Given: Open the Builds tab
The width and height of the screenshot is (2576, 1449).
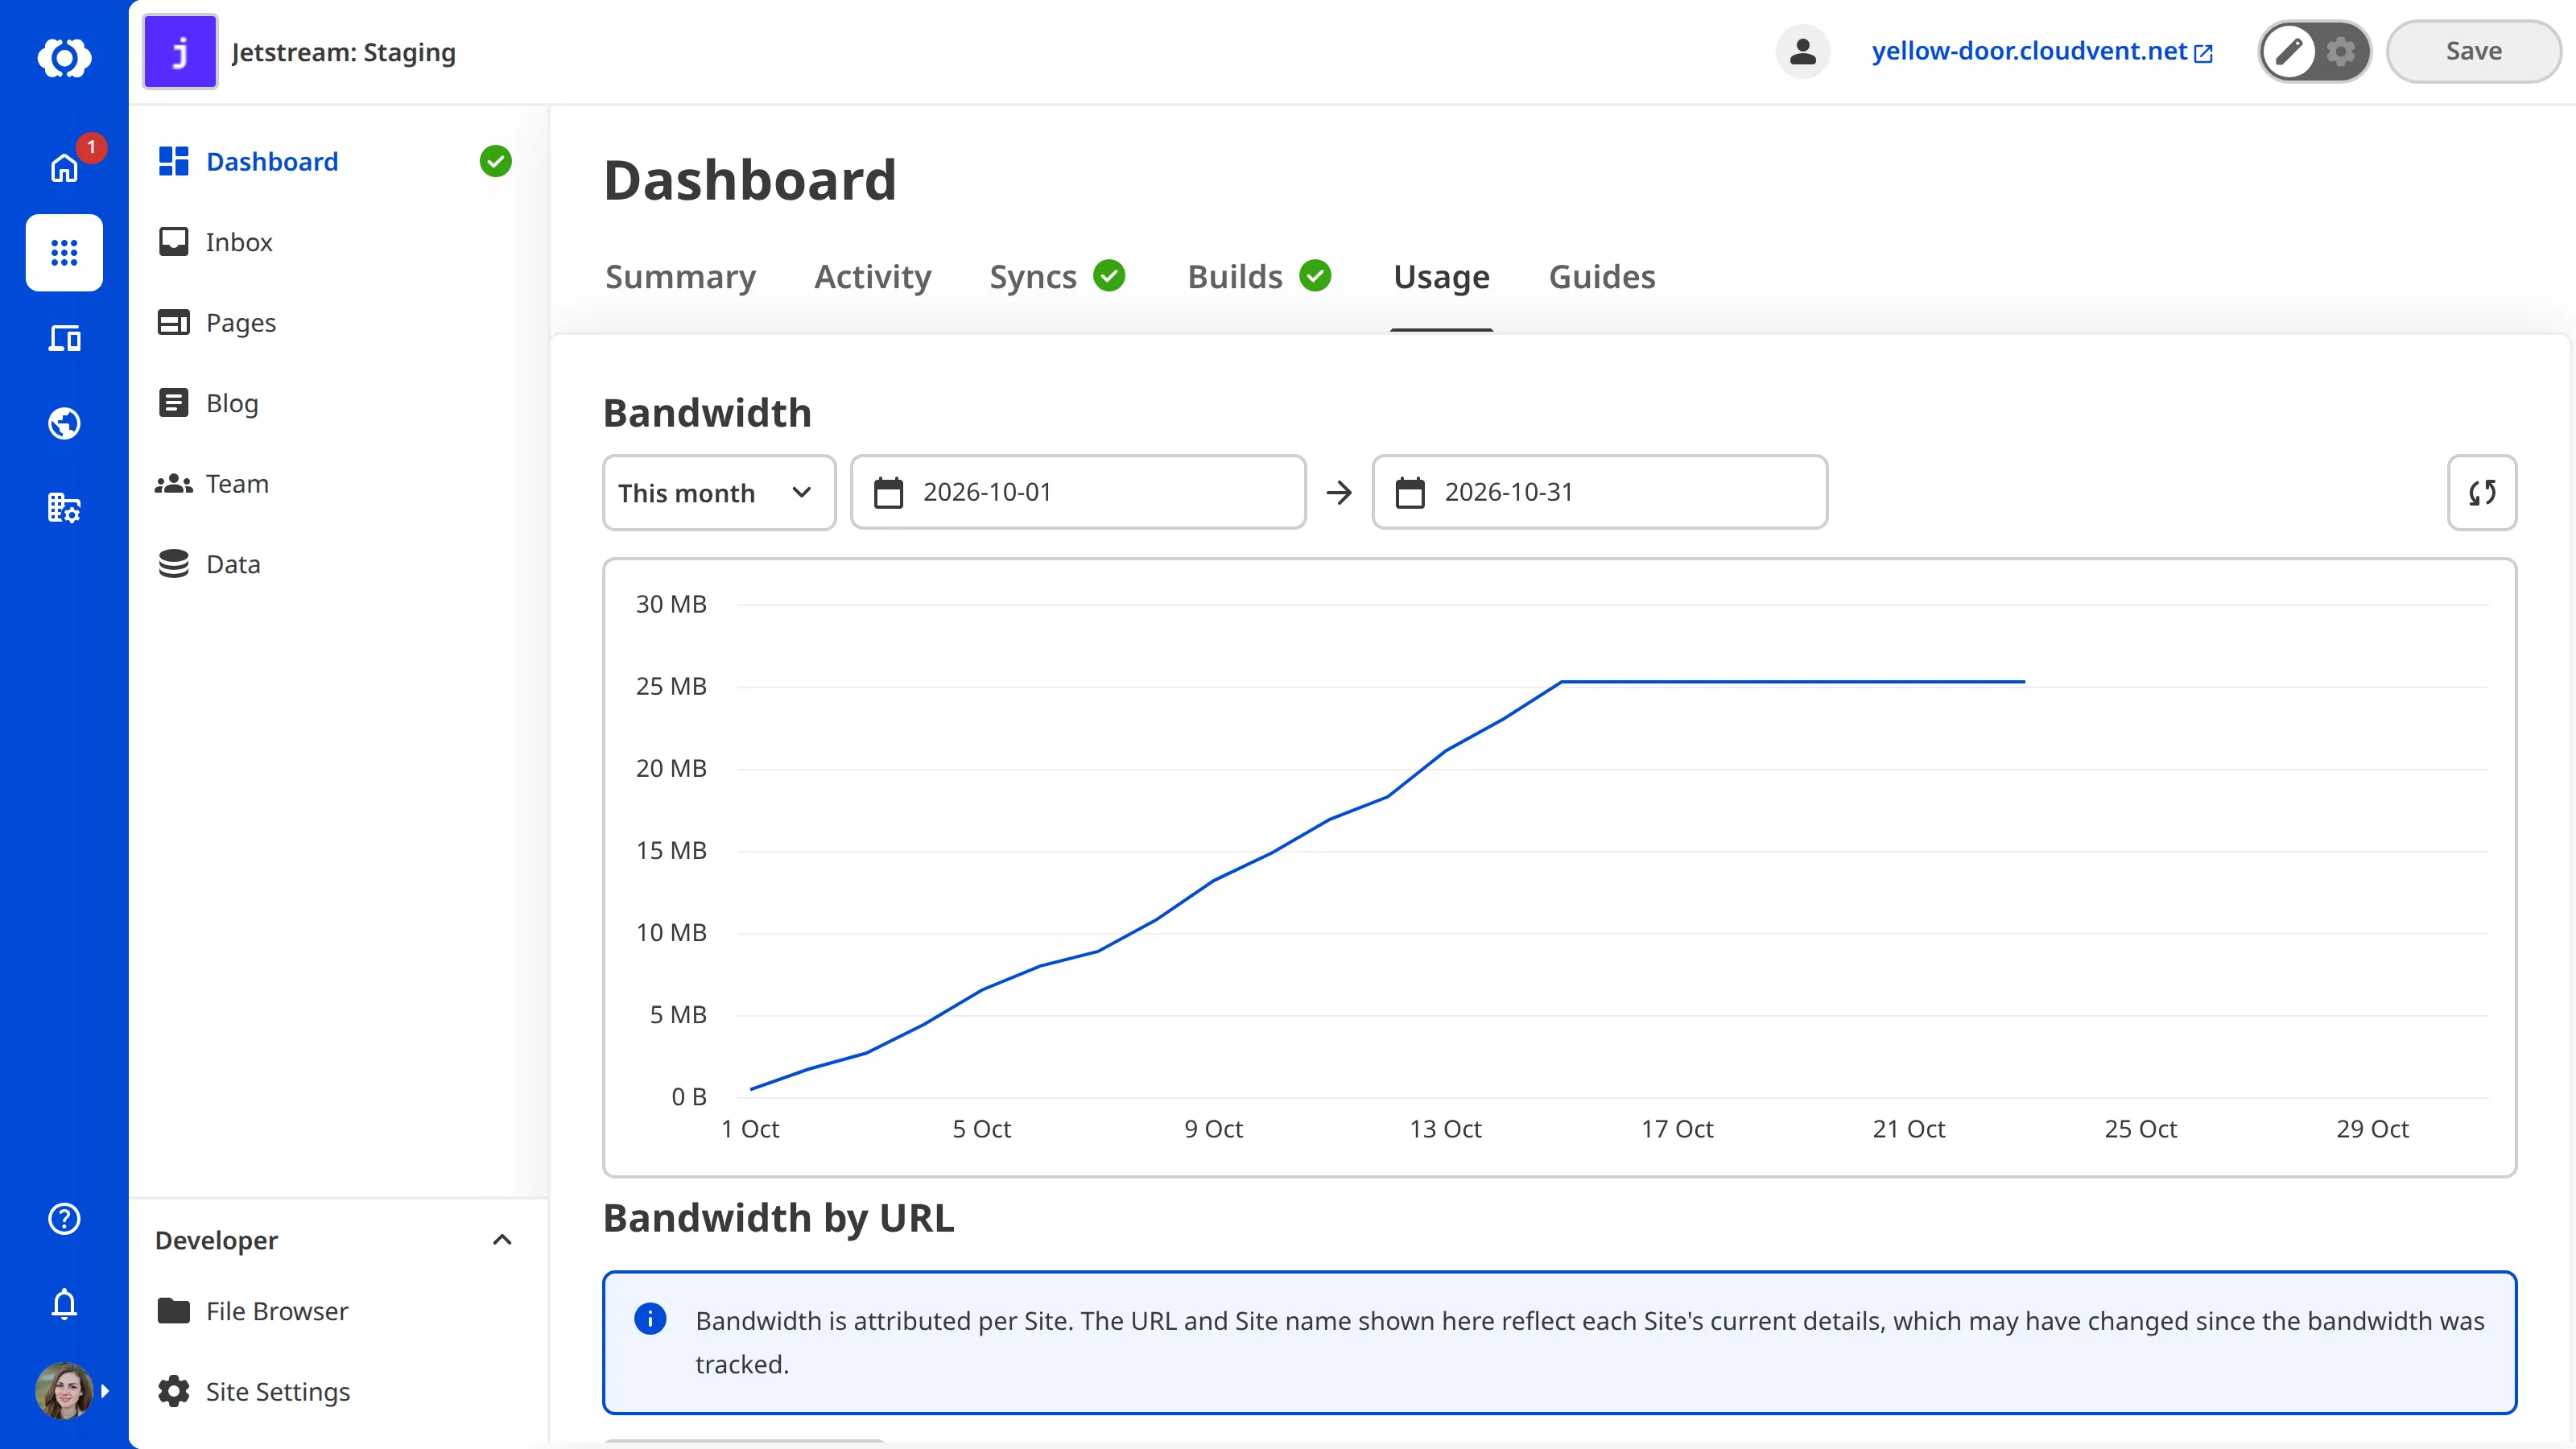Looking at the screenshot, I should (x=1259, y=277).
